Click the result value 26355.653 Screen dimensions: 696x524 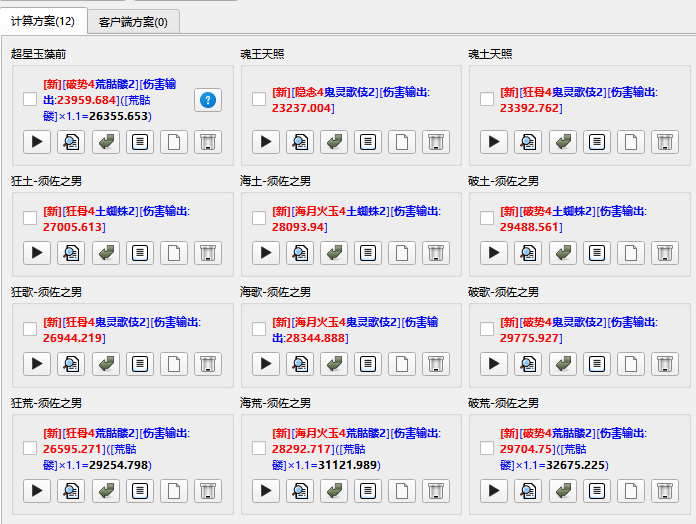[118, 116]
